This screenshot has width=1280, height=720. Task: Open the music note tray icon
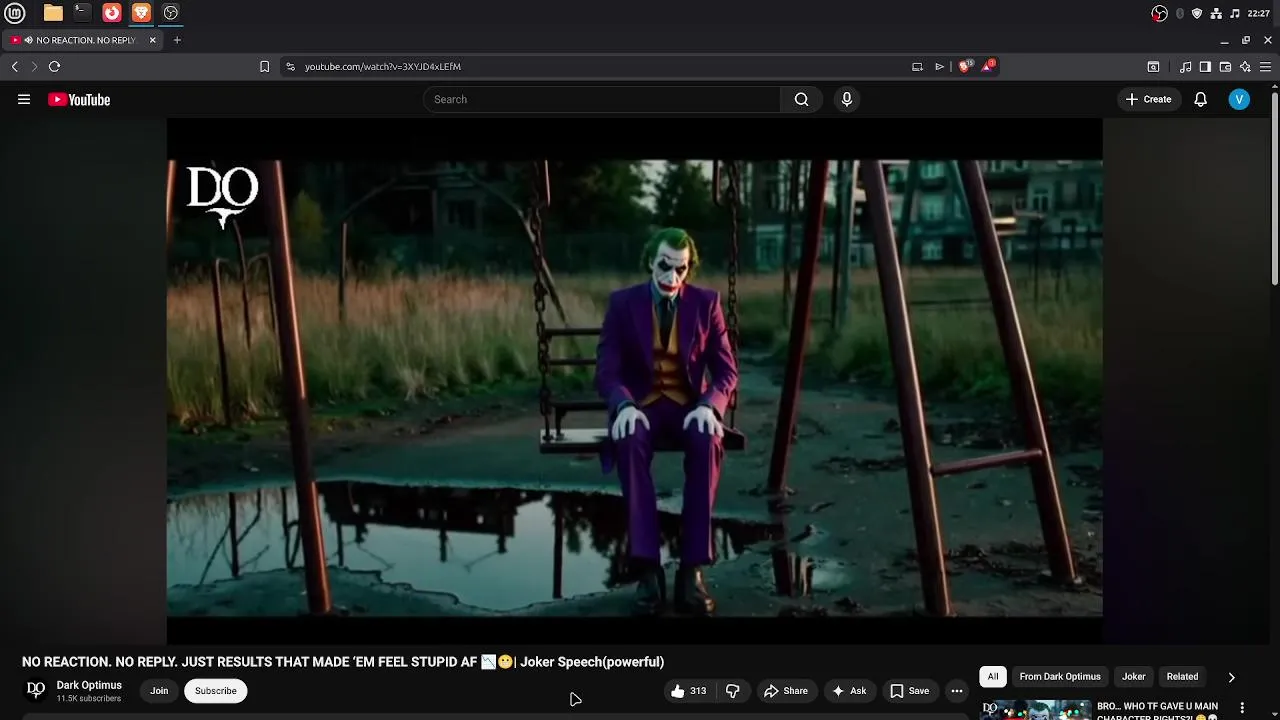(x=1235, y=13)
